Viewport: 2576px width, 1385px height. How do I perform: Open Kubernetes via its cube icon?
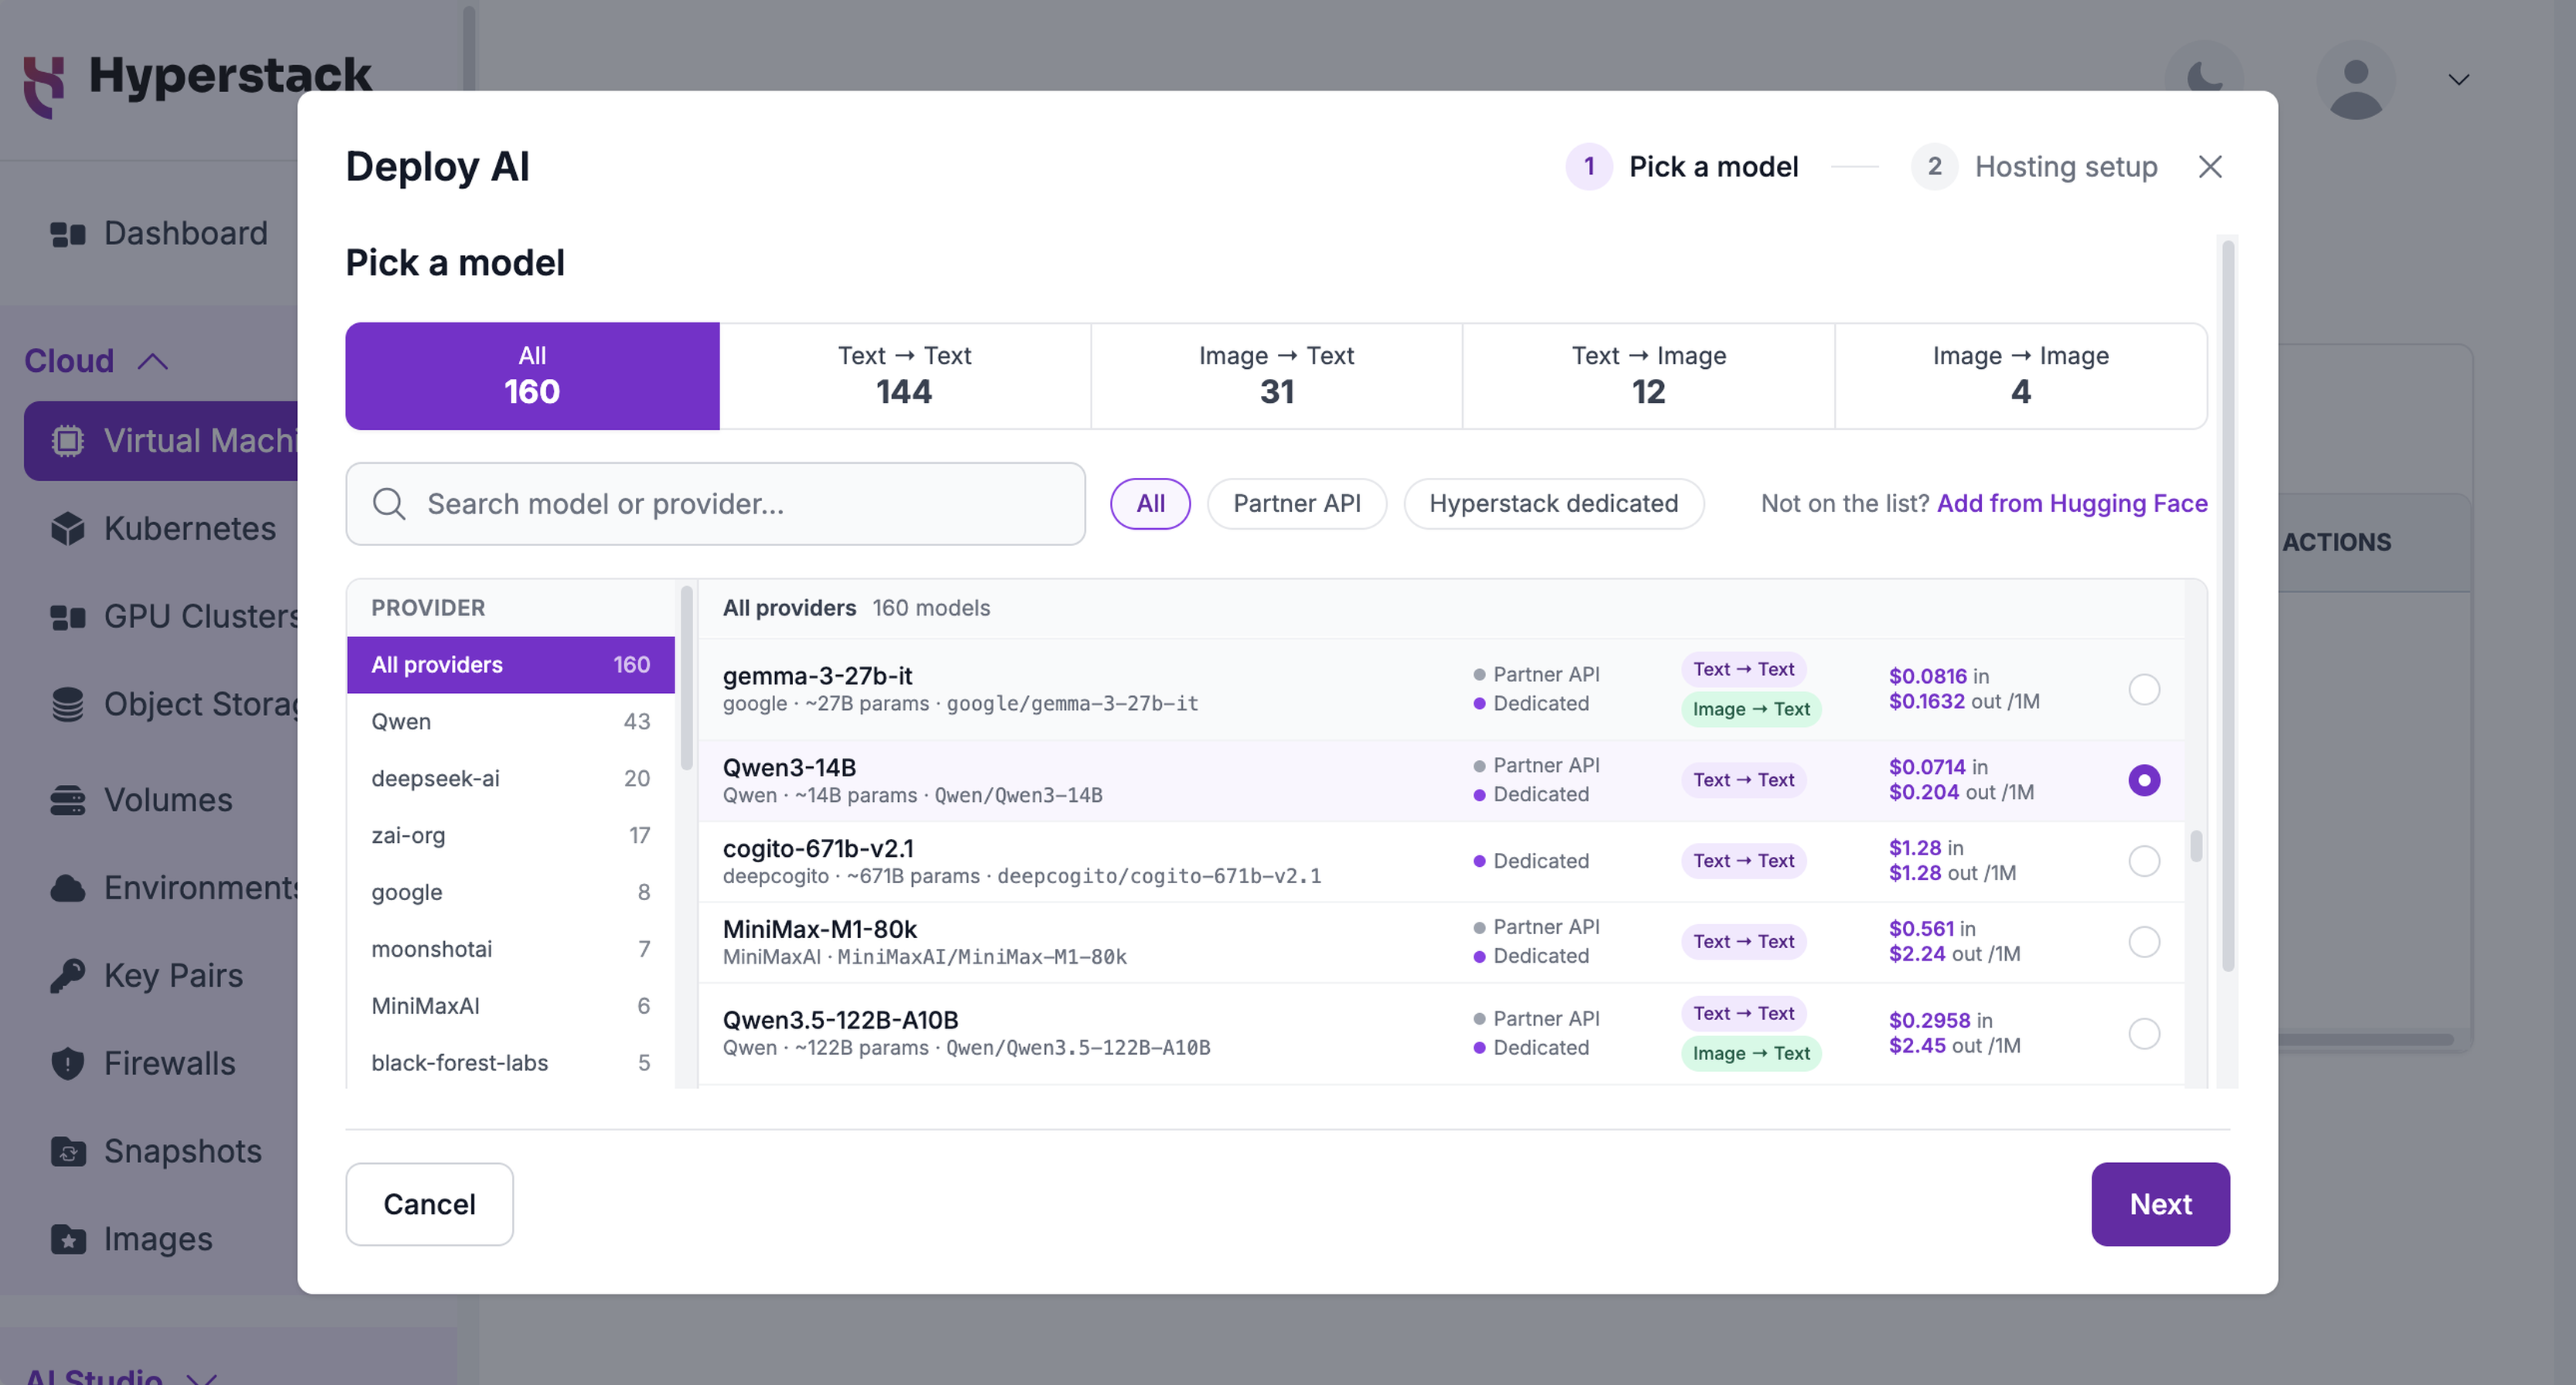coord(68,528)
